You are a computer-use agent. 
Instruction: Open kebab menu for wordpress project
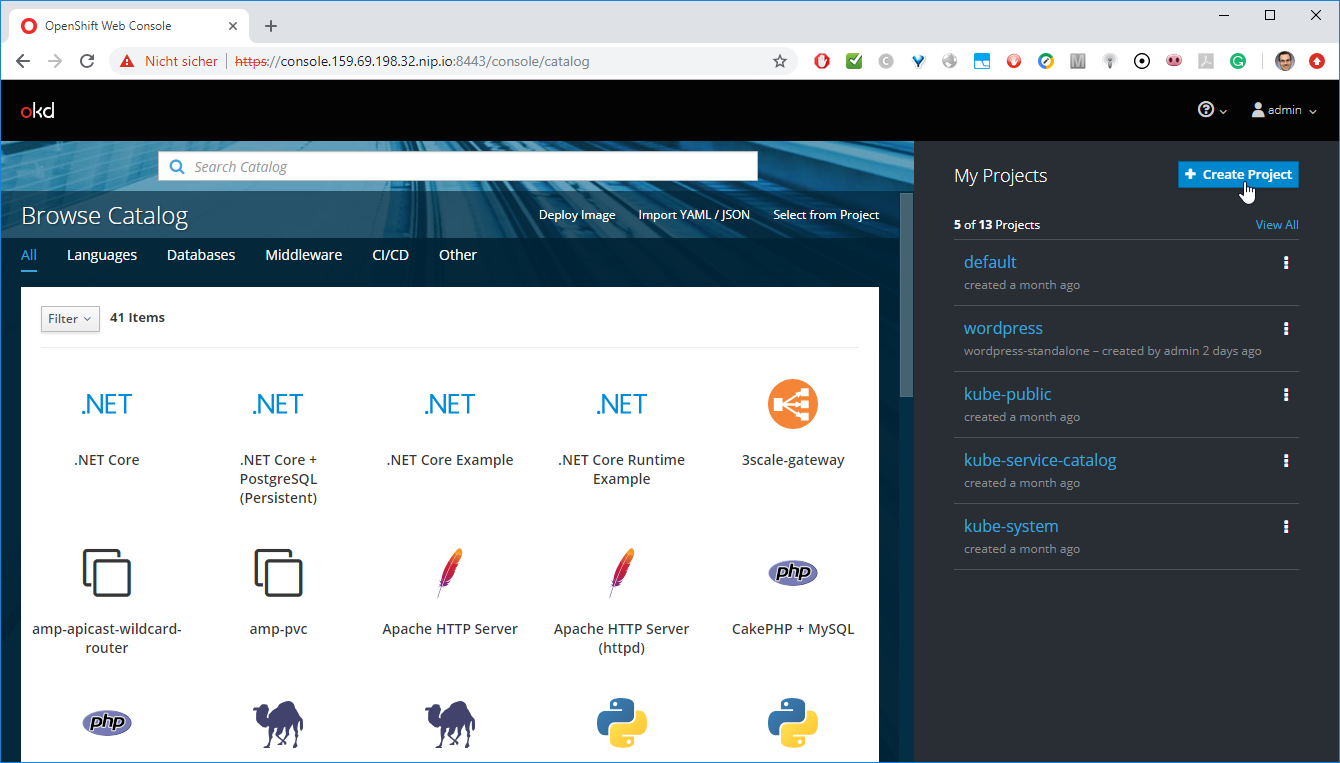[1286, 329]
